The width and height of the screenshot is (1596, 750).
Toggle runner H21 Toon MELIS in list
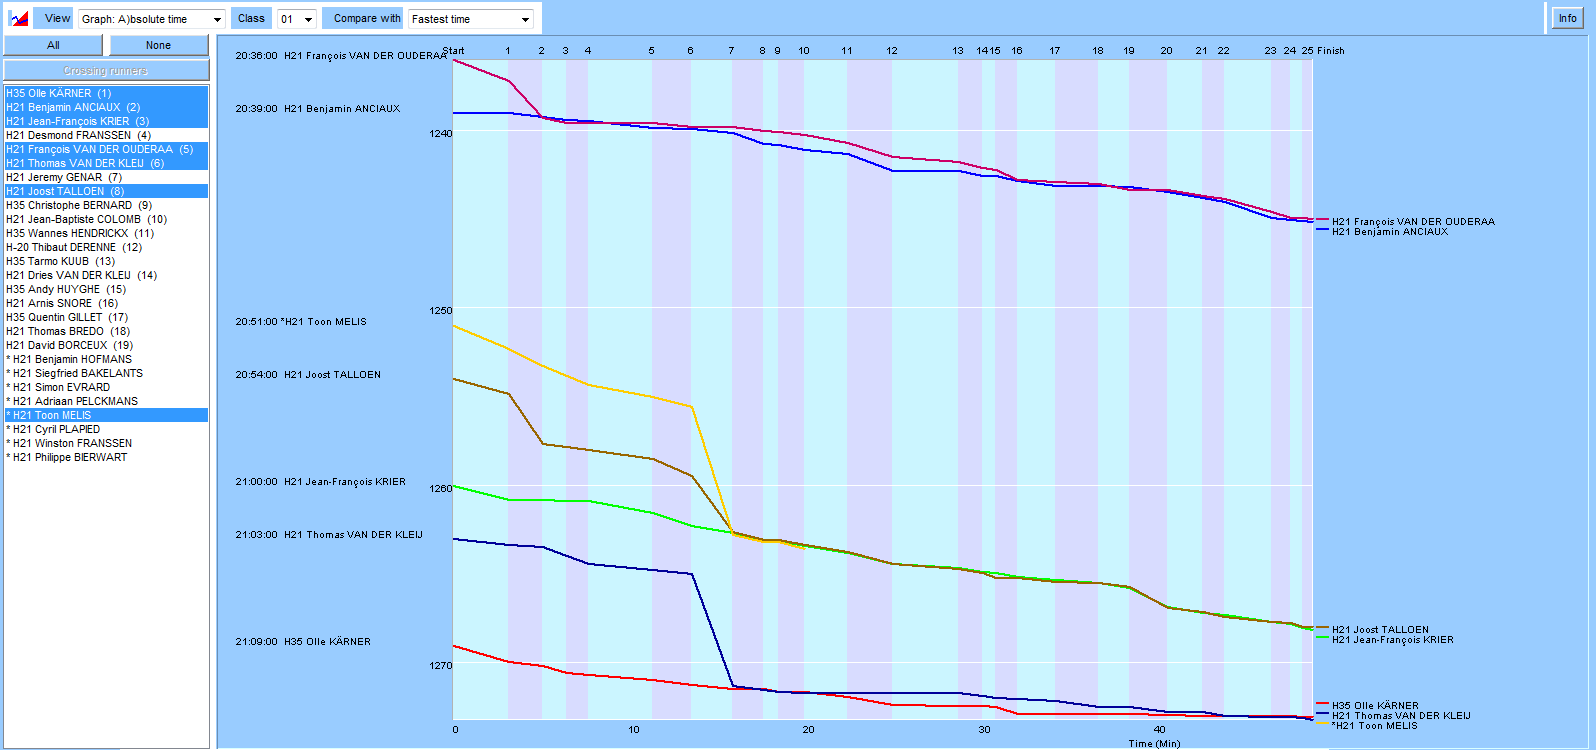coord(106,415)
